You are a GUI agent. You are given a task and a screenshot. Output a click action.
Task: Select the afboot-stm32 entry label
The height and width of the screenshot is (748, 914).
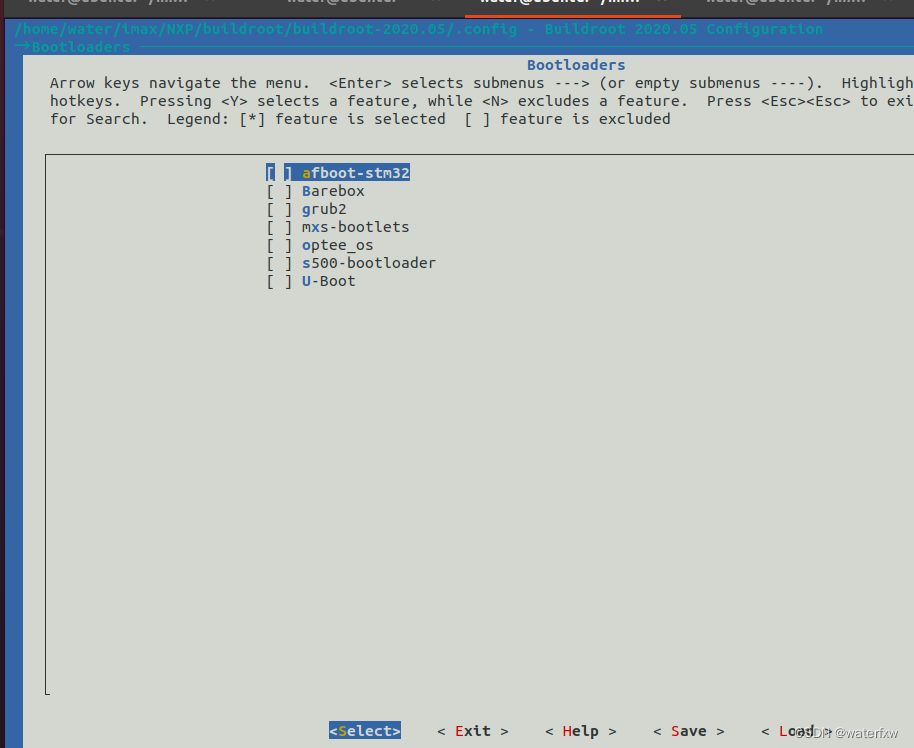point(356,173)
